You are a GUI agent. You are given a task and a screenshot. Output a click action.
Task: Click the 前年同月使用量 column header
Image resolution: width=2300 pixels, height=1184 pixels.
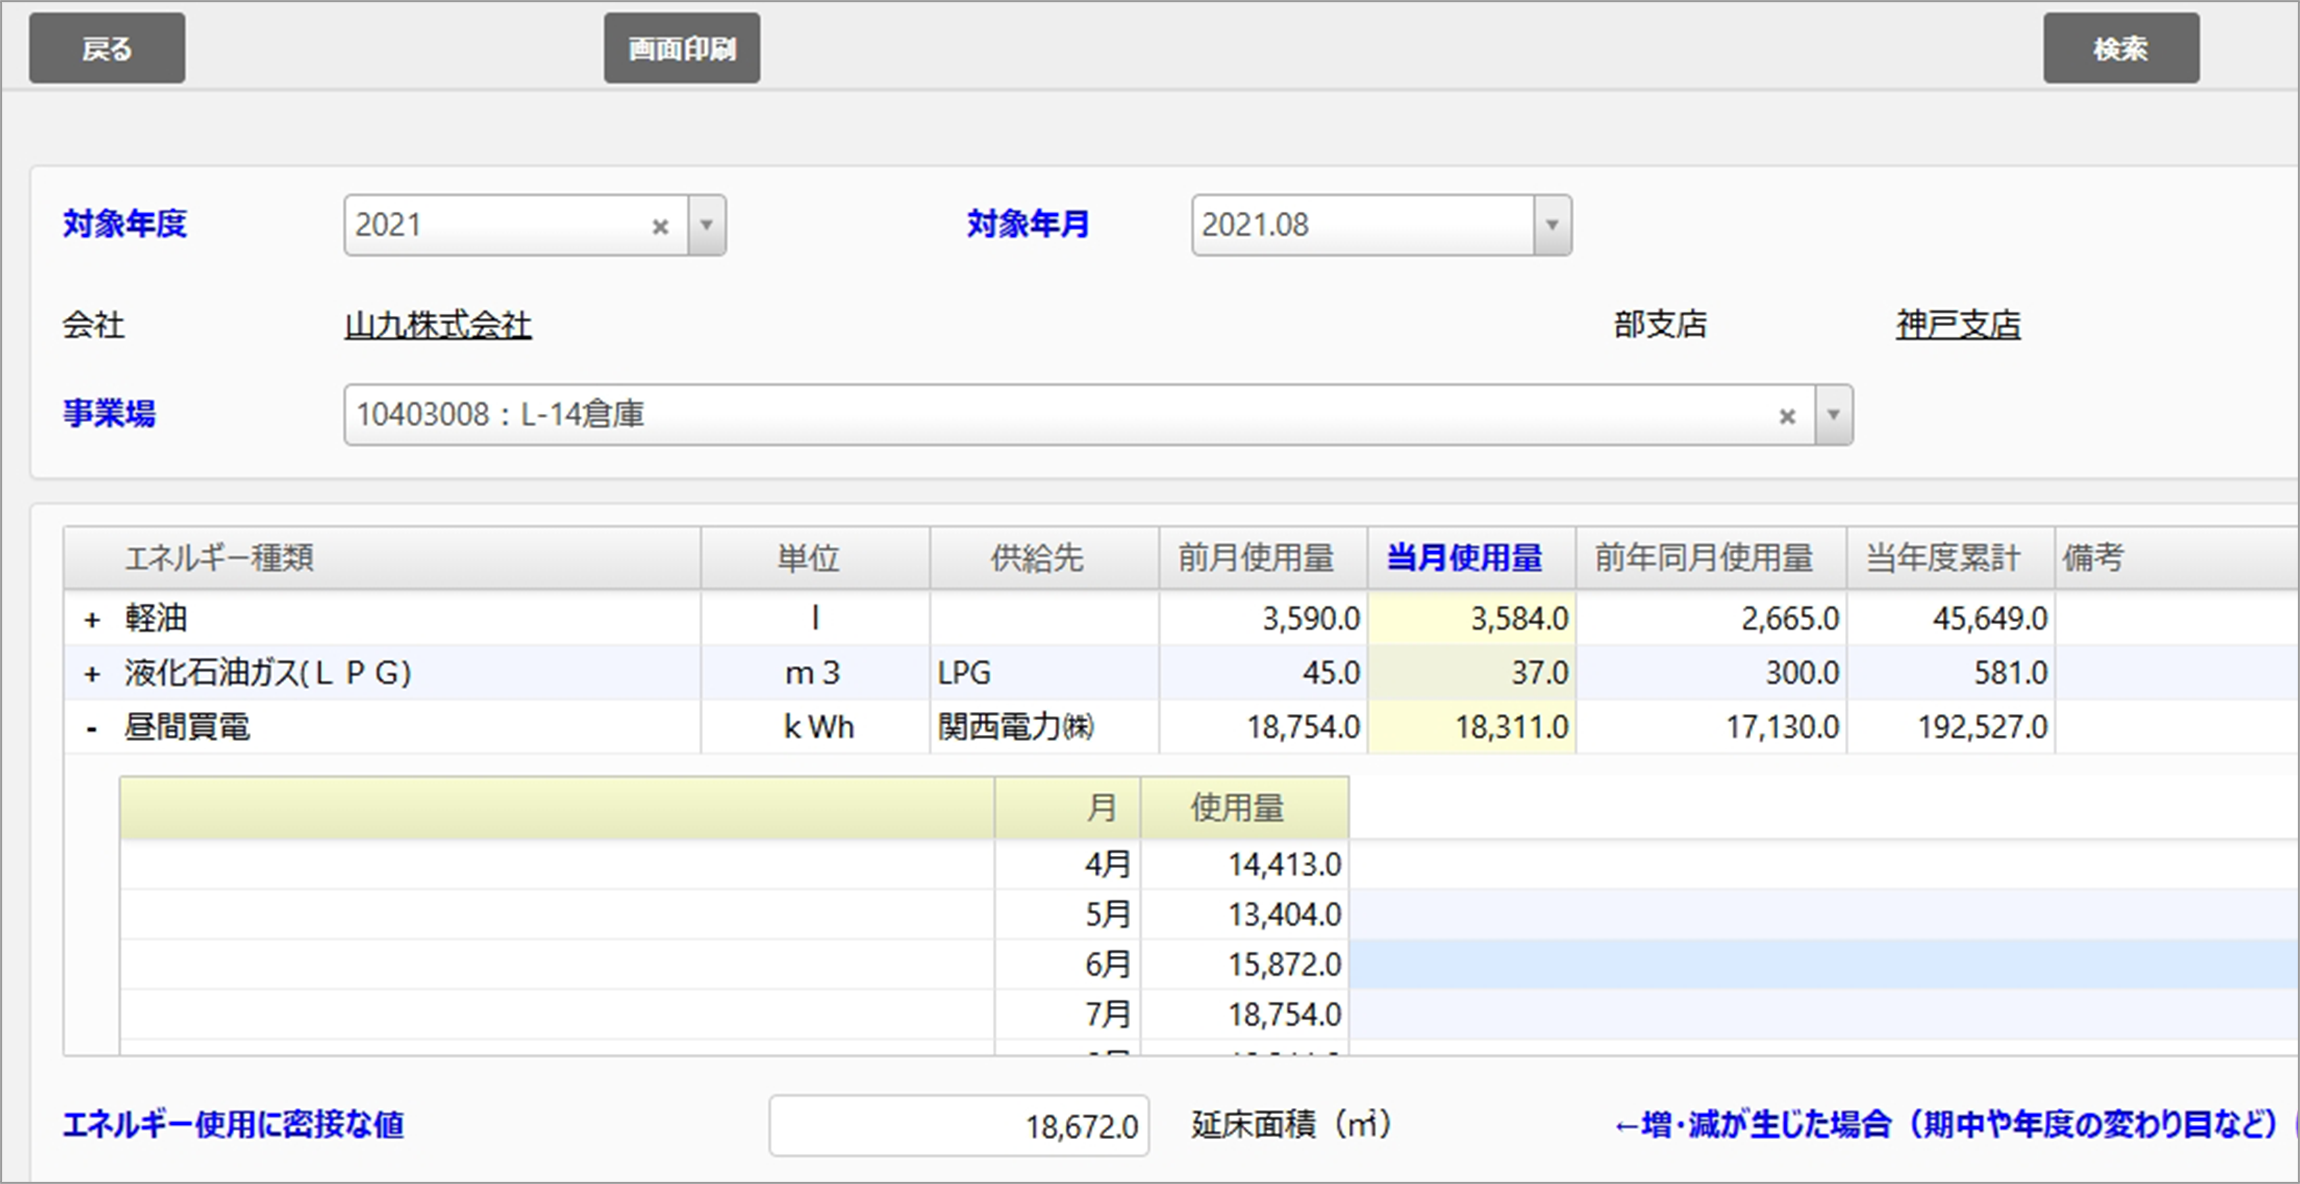pyautogui.click(x=1703, y=558)
